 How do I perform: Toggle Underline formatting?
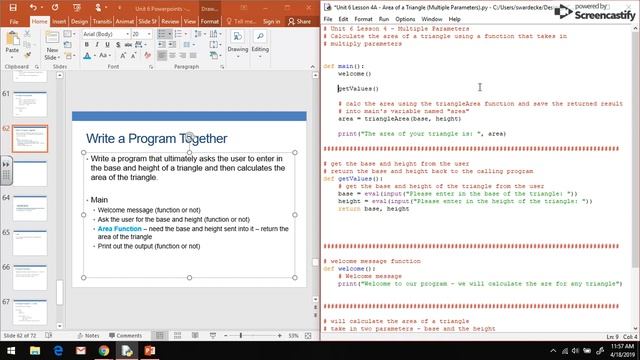coord(107,44)
